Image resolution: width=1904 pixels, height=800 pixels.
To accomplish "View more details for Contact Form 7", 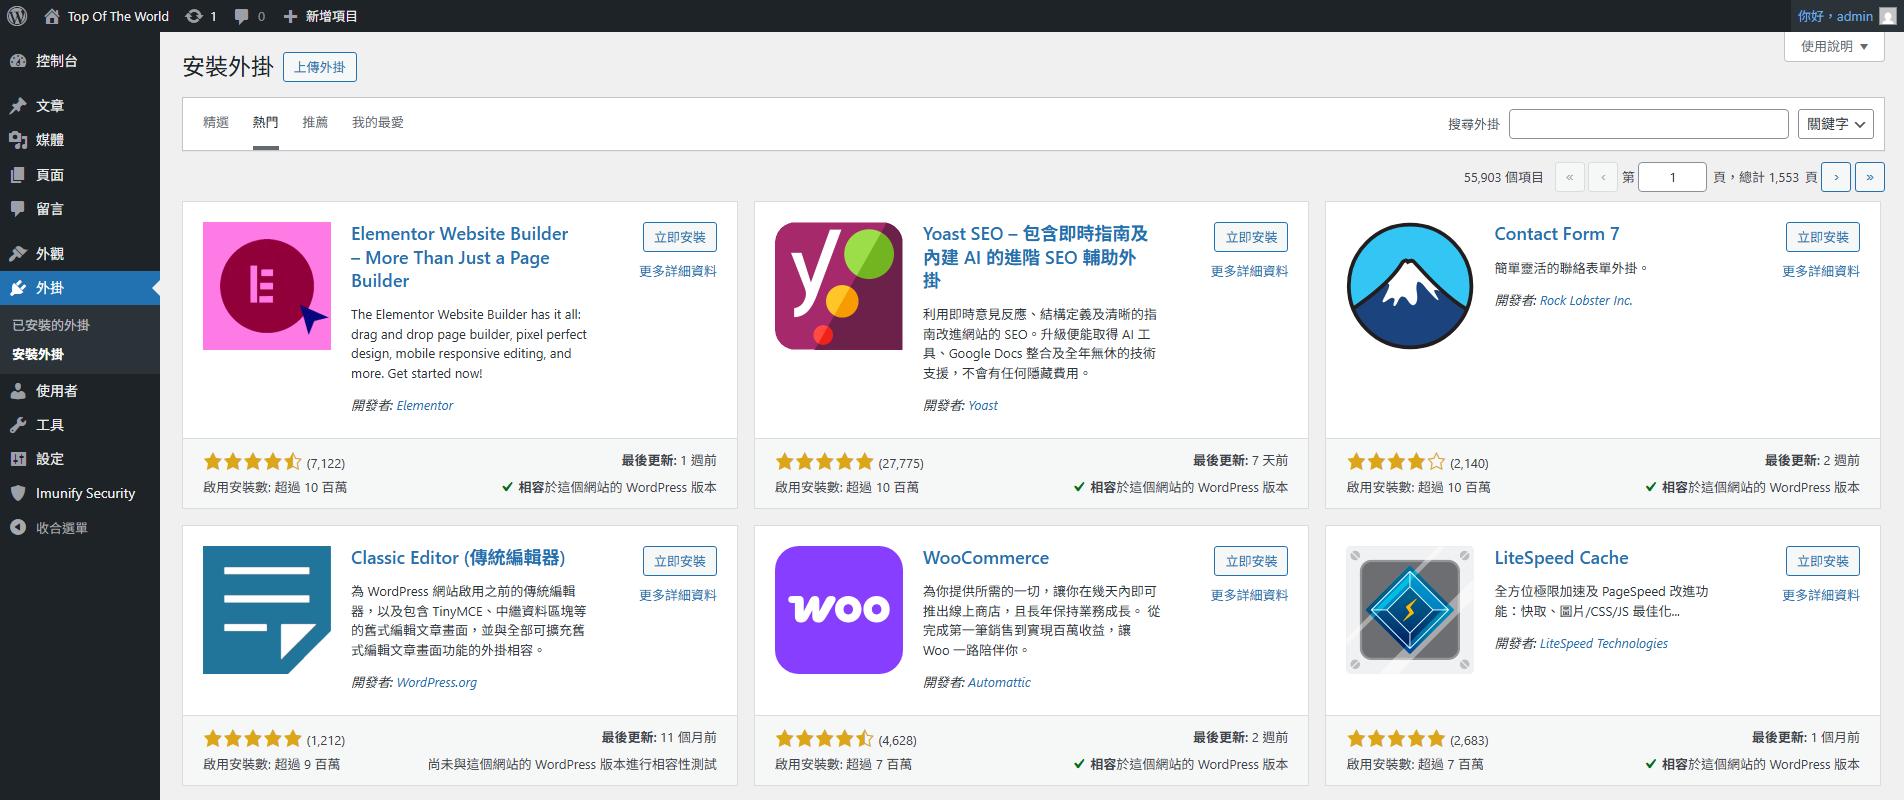I will click(x=1821, y=271).
